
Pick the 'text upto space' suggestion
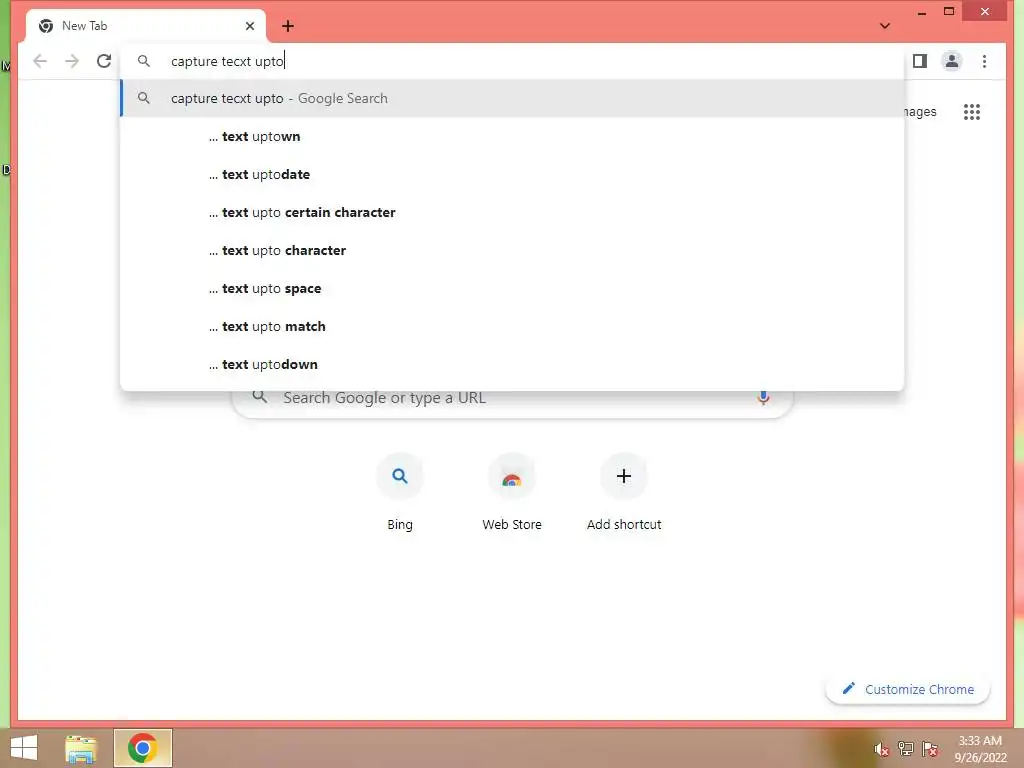point(513,288)
